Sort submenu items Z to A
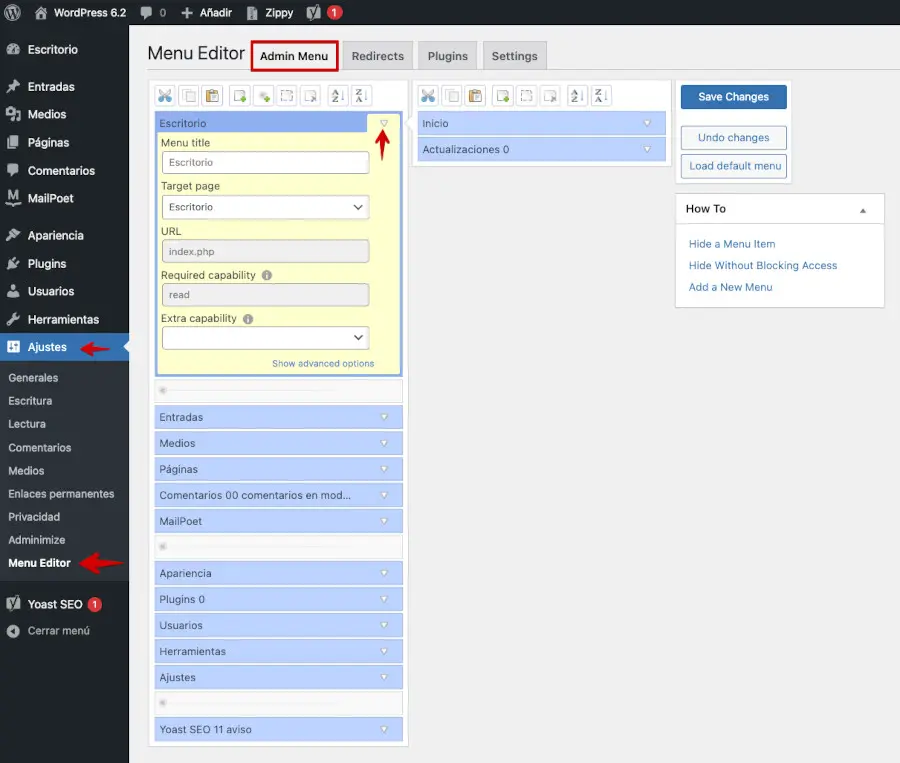Screen dimensions: 900x763 point(601,96)
